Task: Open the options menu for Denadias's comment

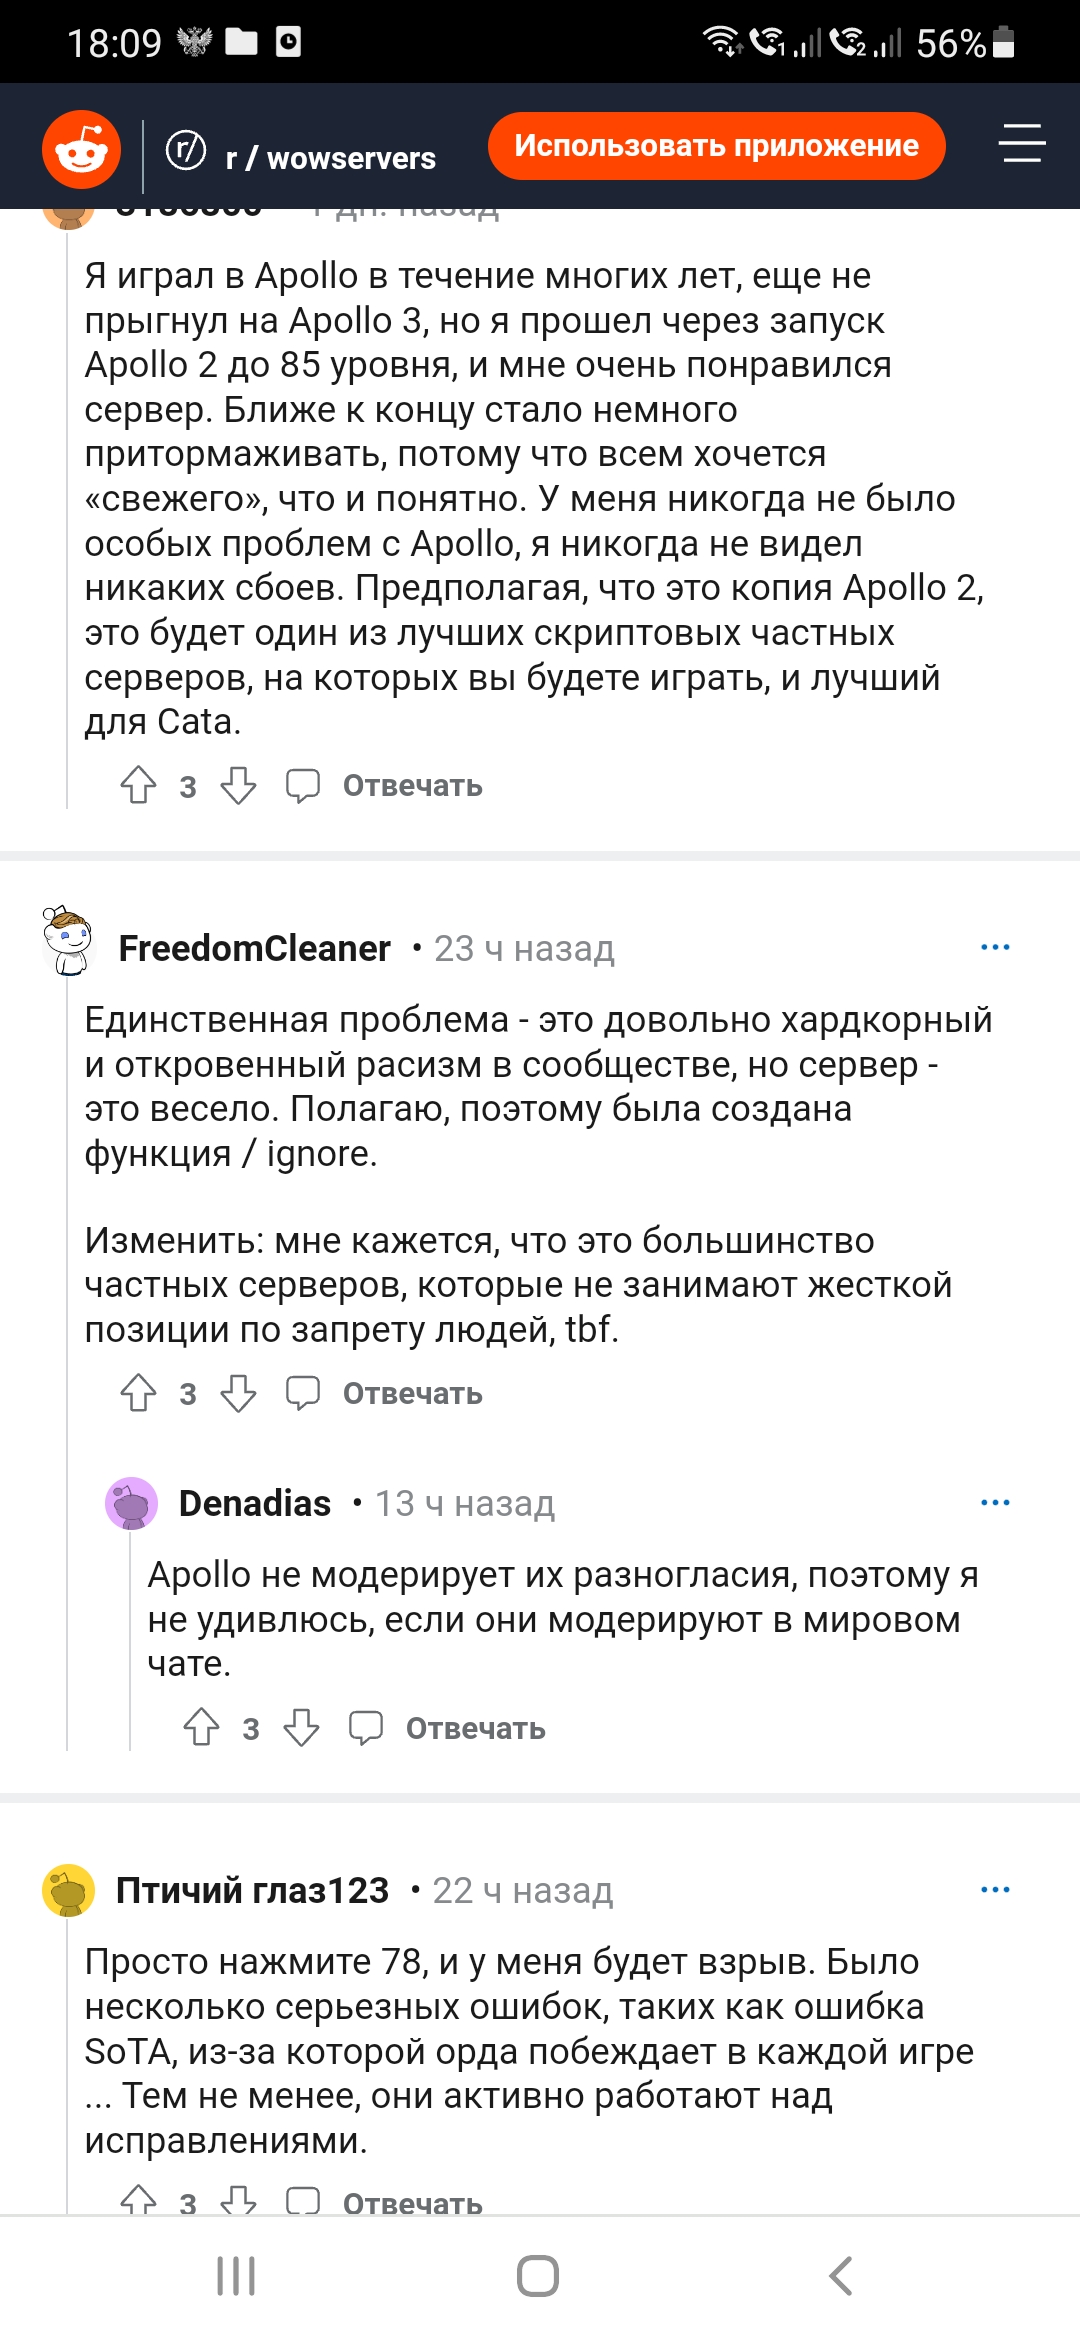Action: pos(995,1502)
